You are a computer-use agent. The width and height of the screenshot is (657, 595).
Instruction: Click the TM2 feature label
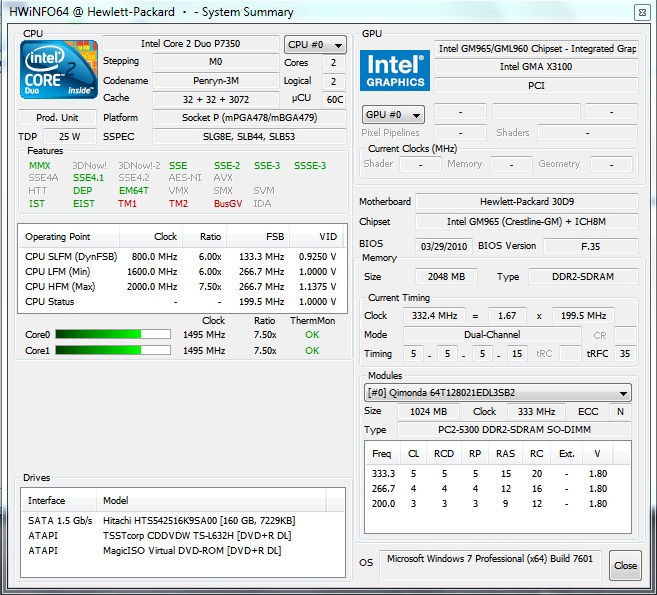178,204
